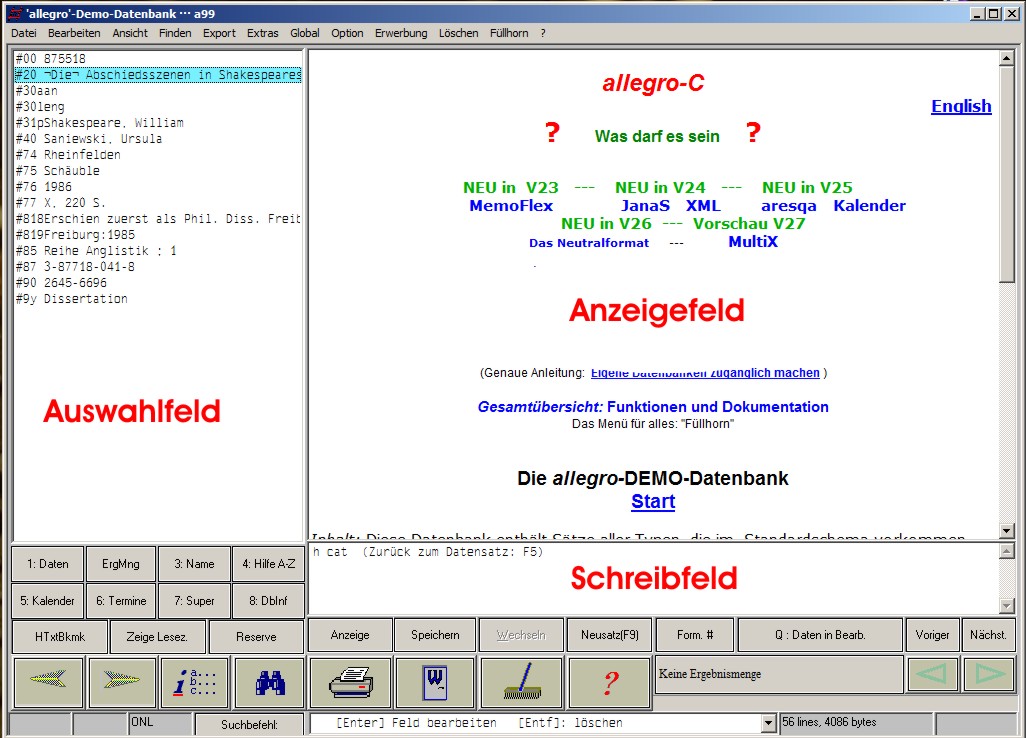Open the XML link
This screenshot has width=1026, height=738.
[703, 205]
